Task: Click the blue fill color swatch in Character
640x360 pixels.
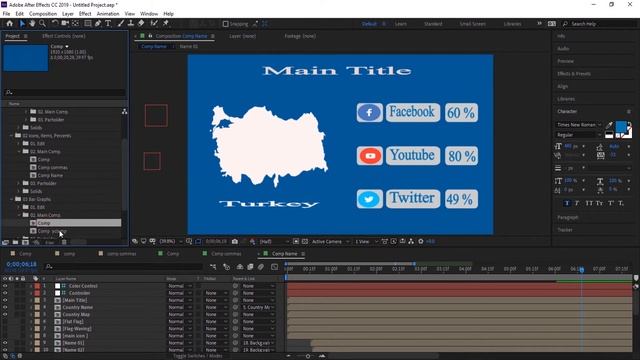Action: tap(620, 127)
